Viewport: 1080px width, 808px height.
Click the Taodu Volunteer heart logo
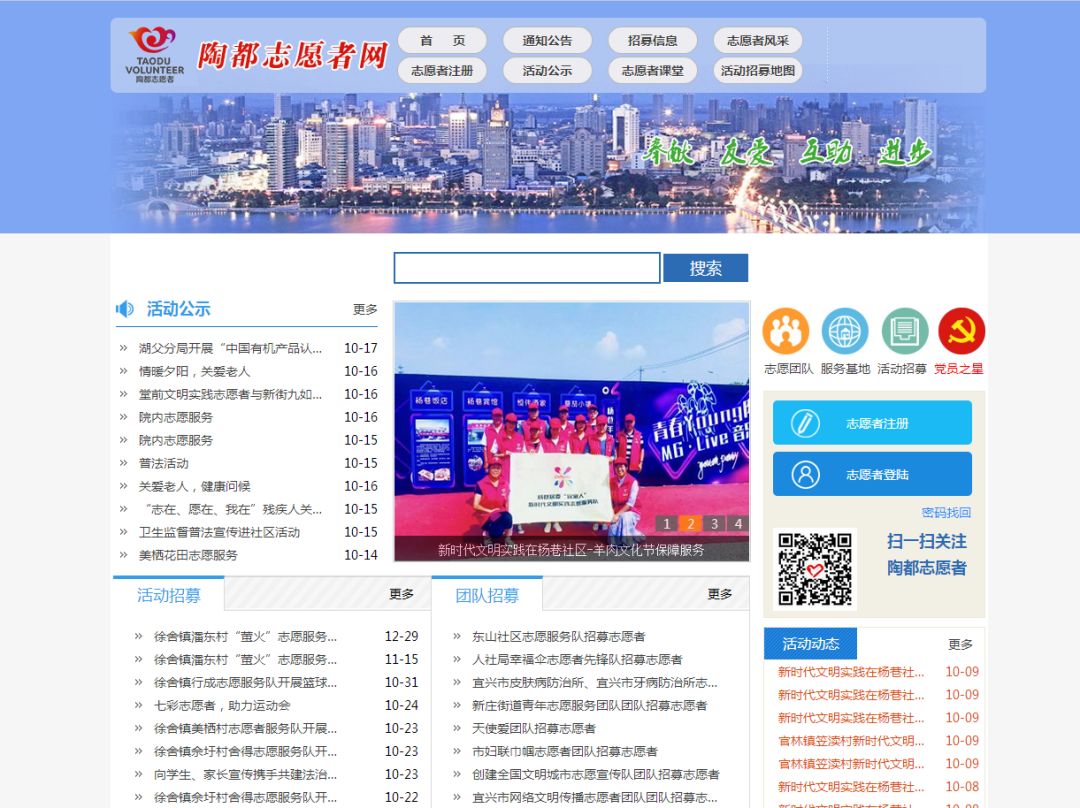click(154, 54)
